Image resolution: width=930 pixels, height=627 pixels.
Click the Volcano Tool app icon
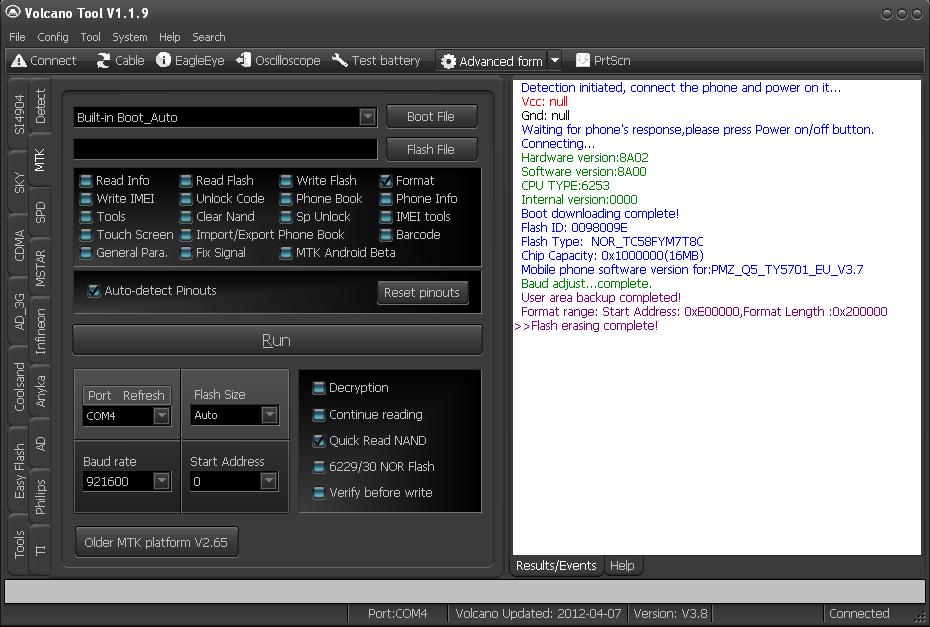click(x=13, y=13)
